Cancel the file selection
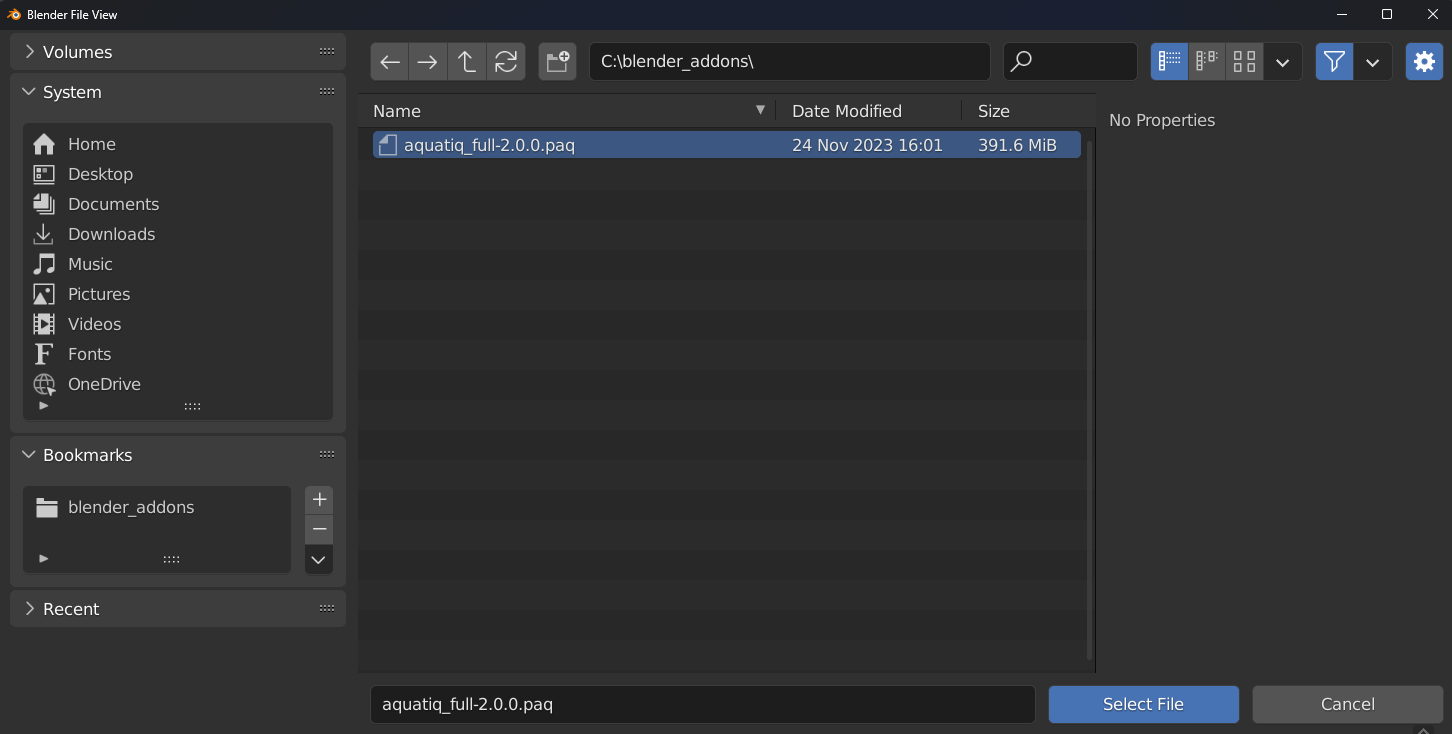This screenshot has height=734, width=1452. (1346, 704)
